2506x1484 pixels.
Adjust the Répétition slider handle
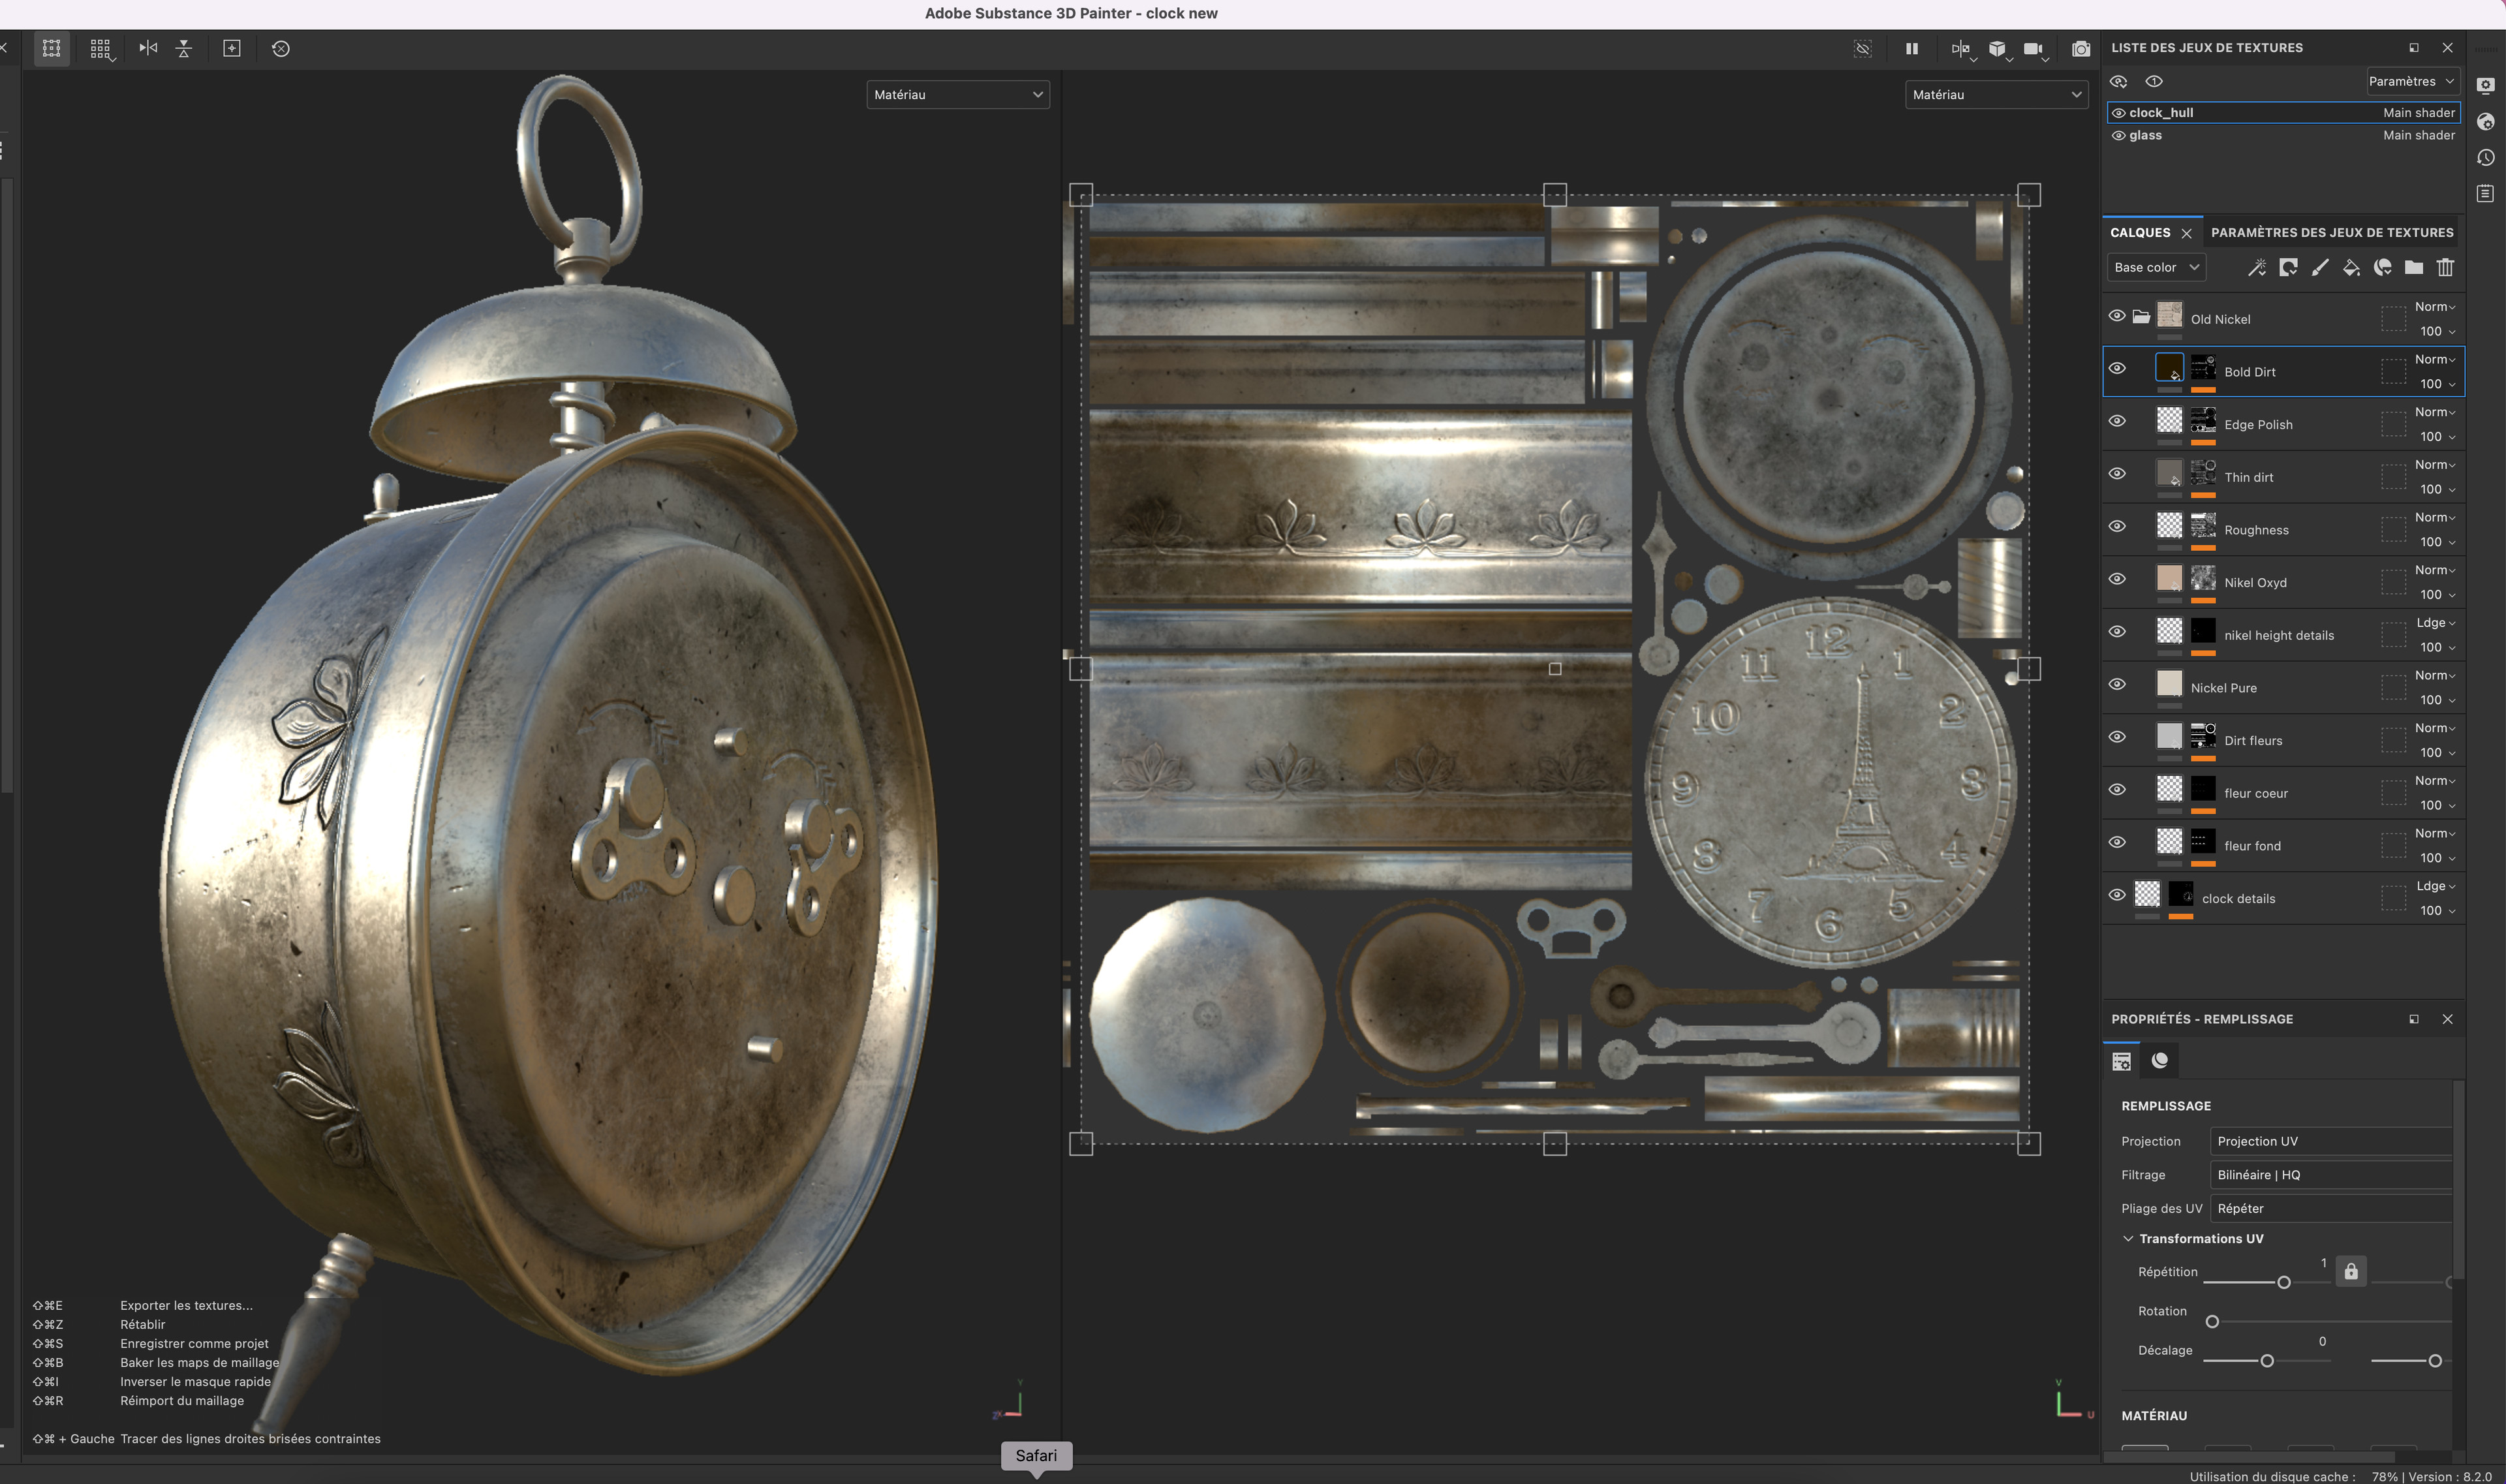(x=2283, y=1282)
